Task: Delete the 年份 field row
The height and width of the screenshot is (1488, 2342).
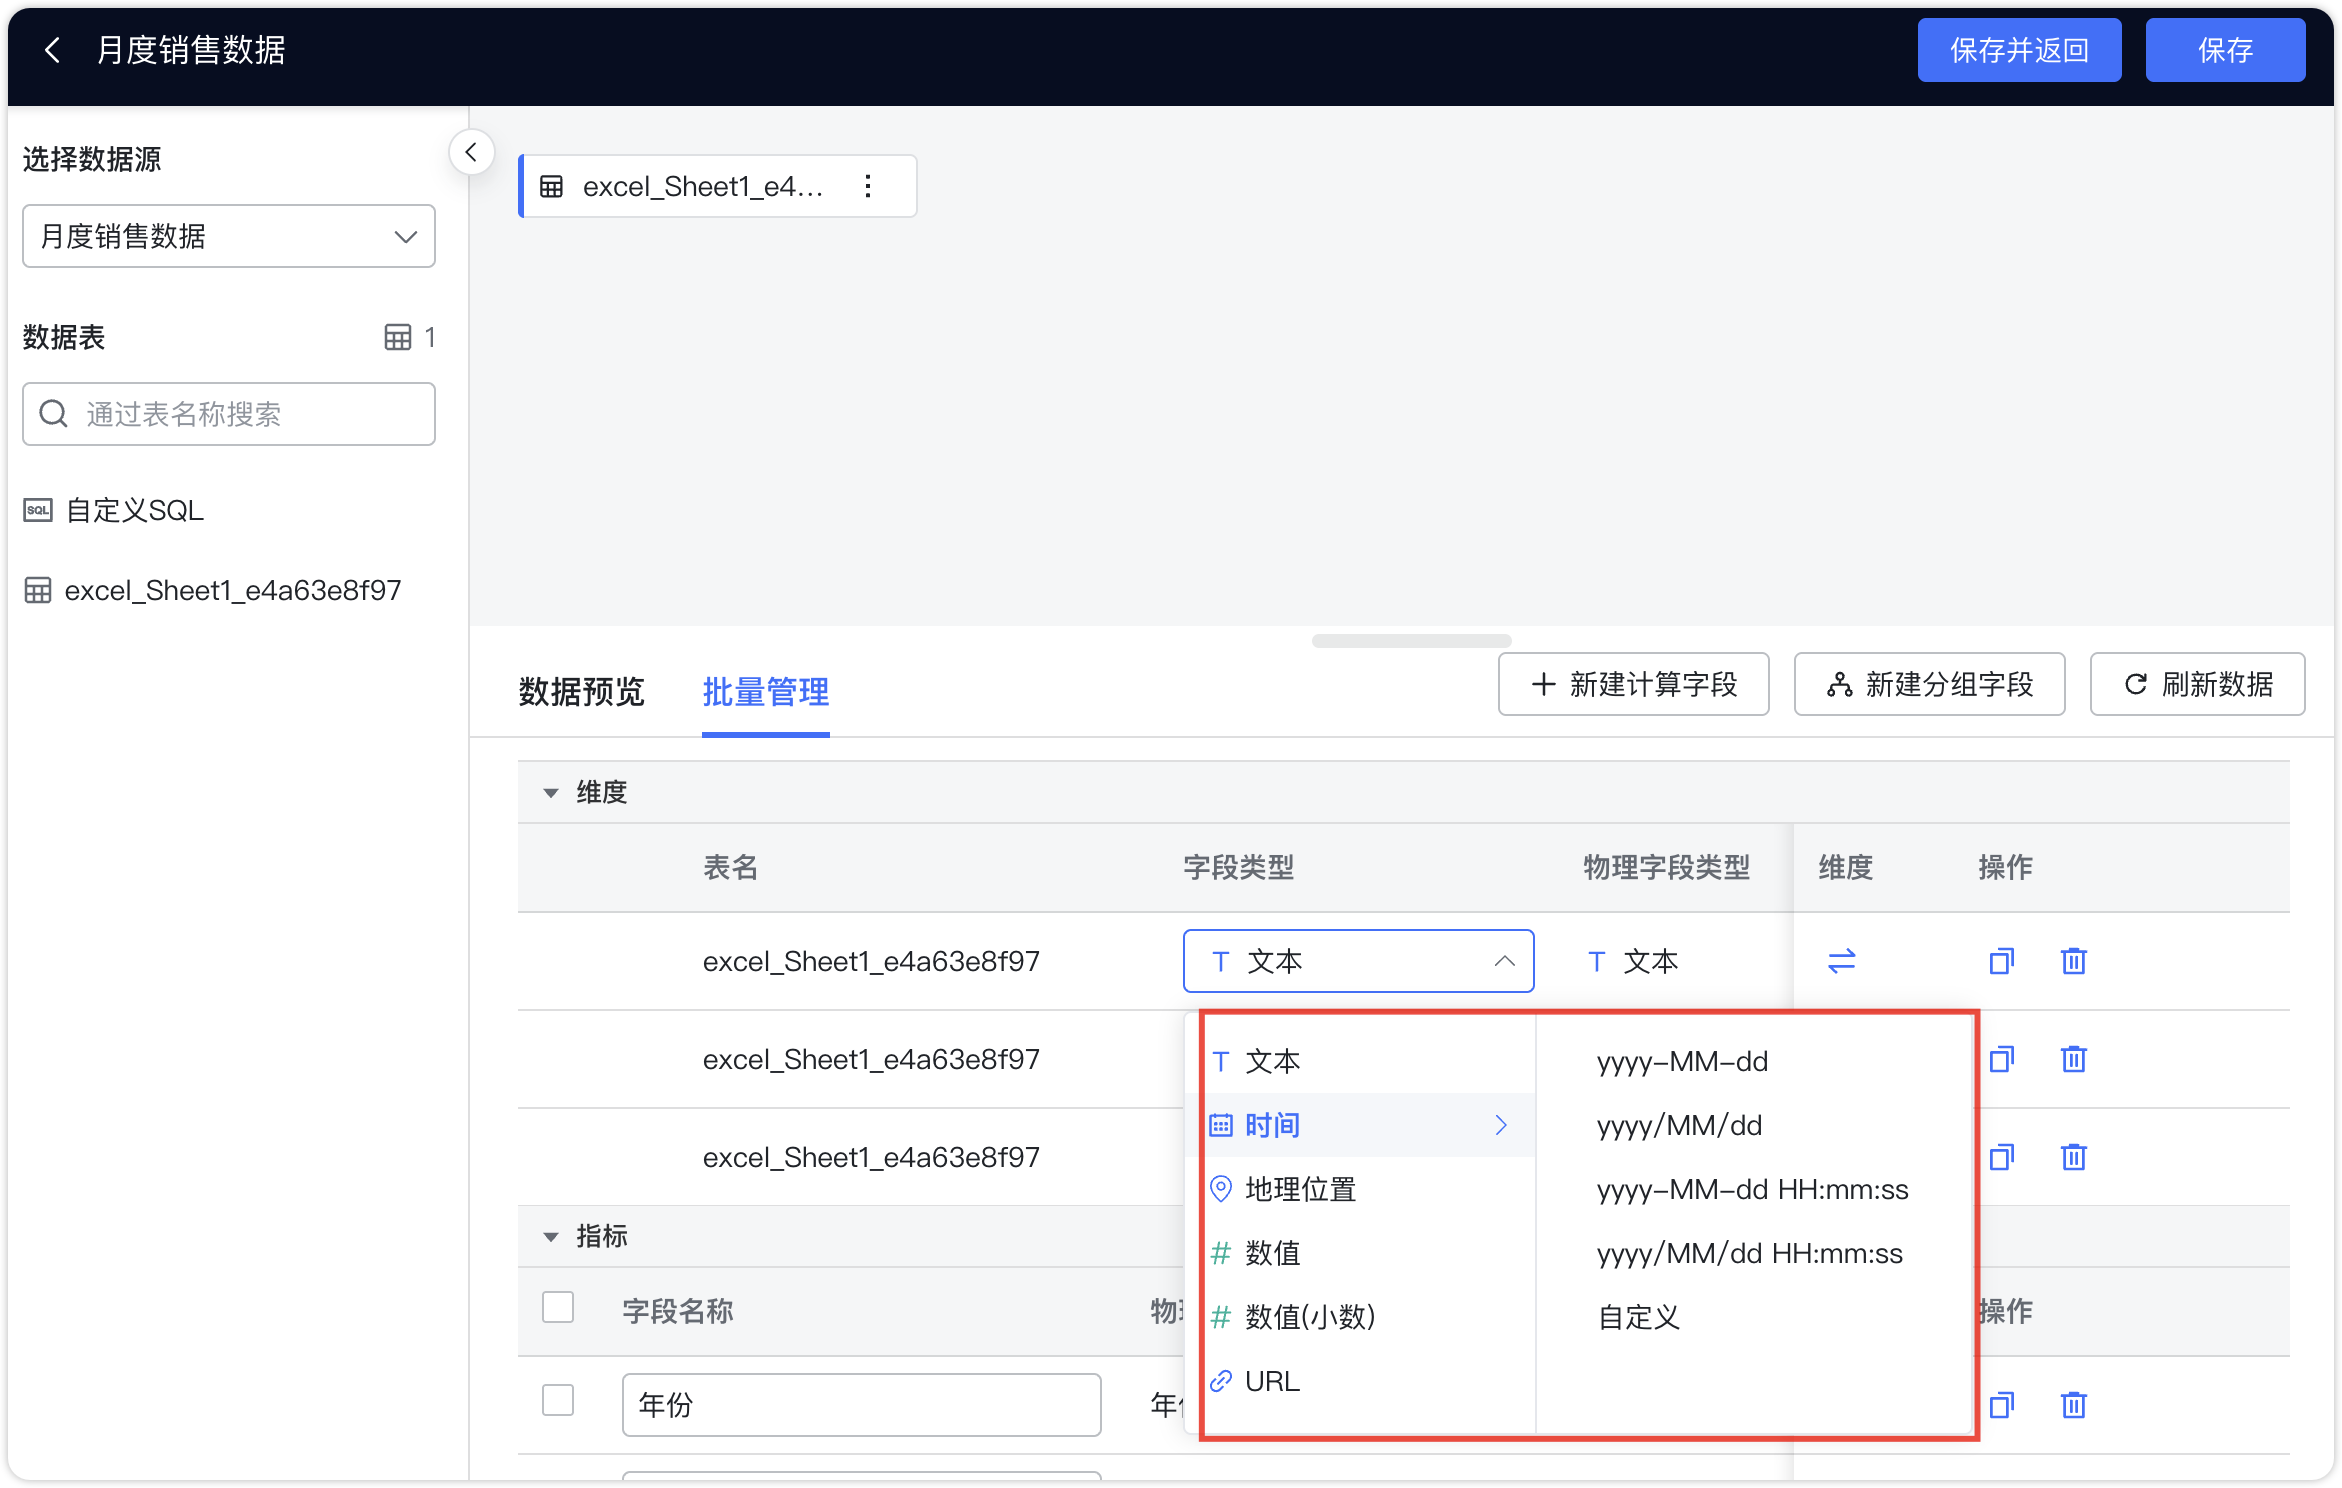Action: [2073, 1405]
